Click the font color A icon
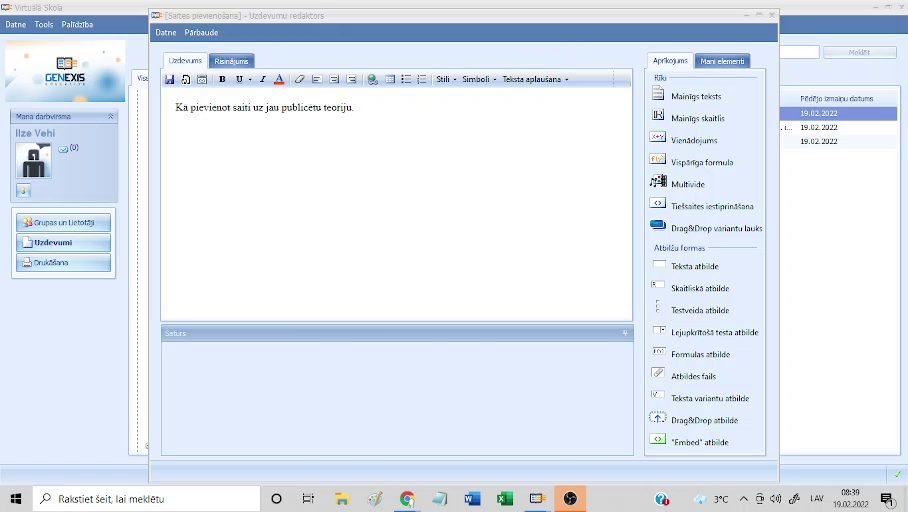This screenshot has height=512, width=908. coord(279,79)
